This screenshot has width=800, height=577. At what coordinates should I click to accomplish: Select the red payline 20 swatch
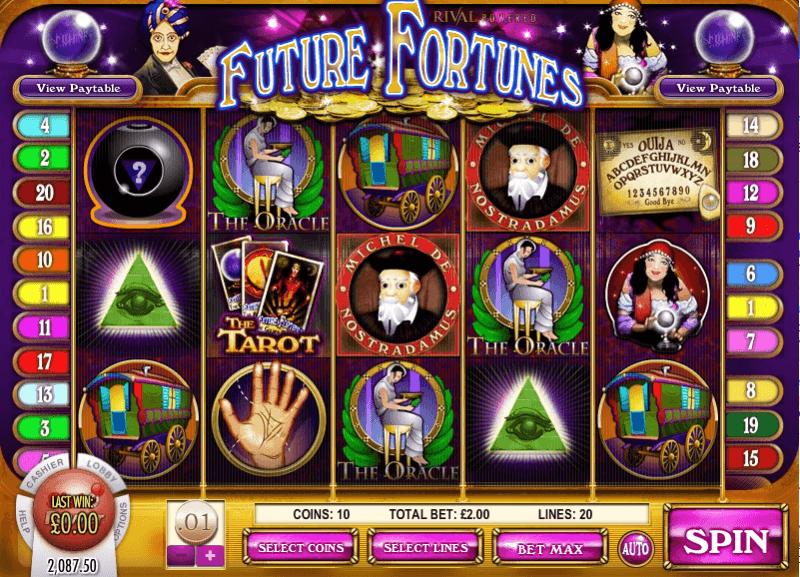coord(42,193)
